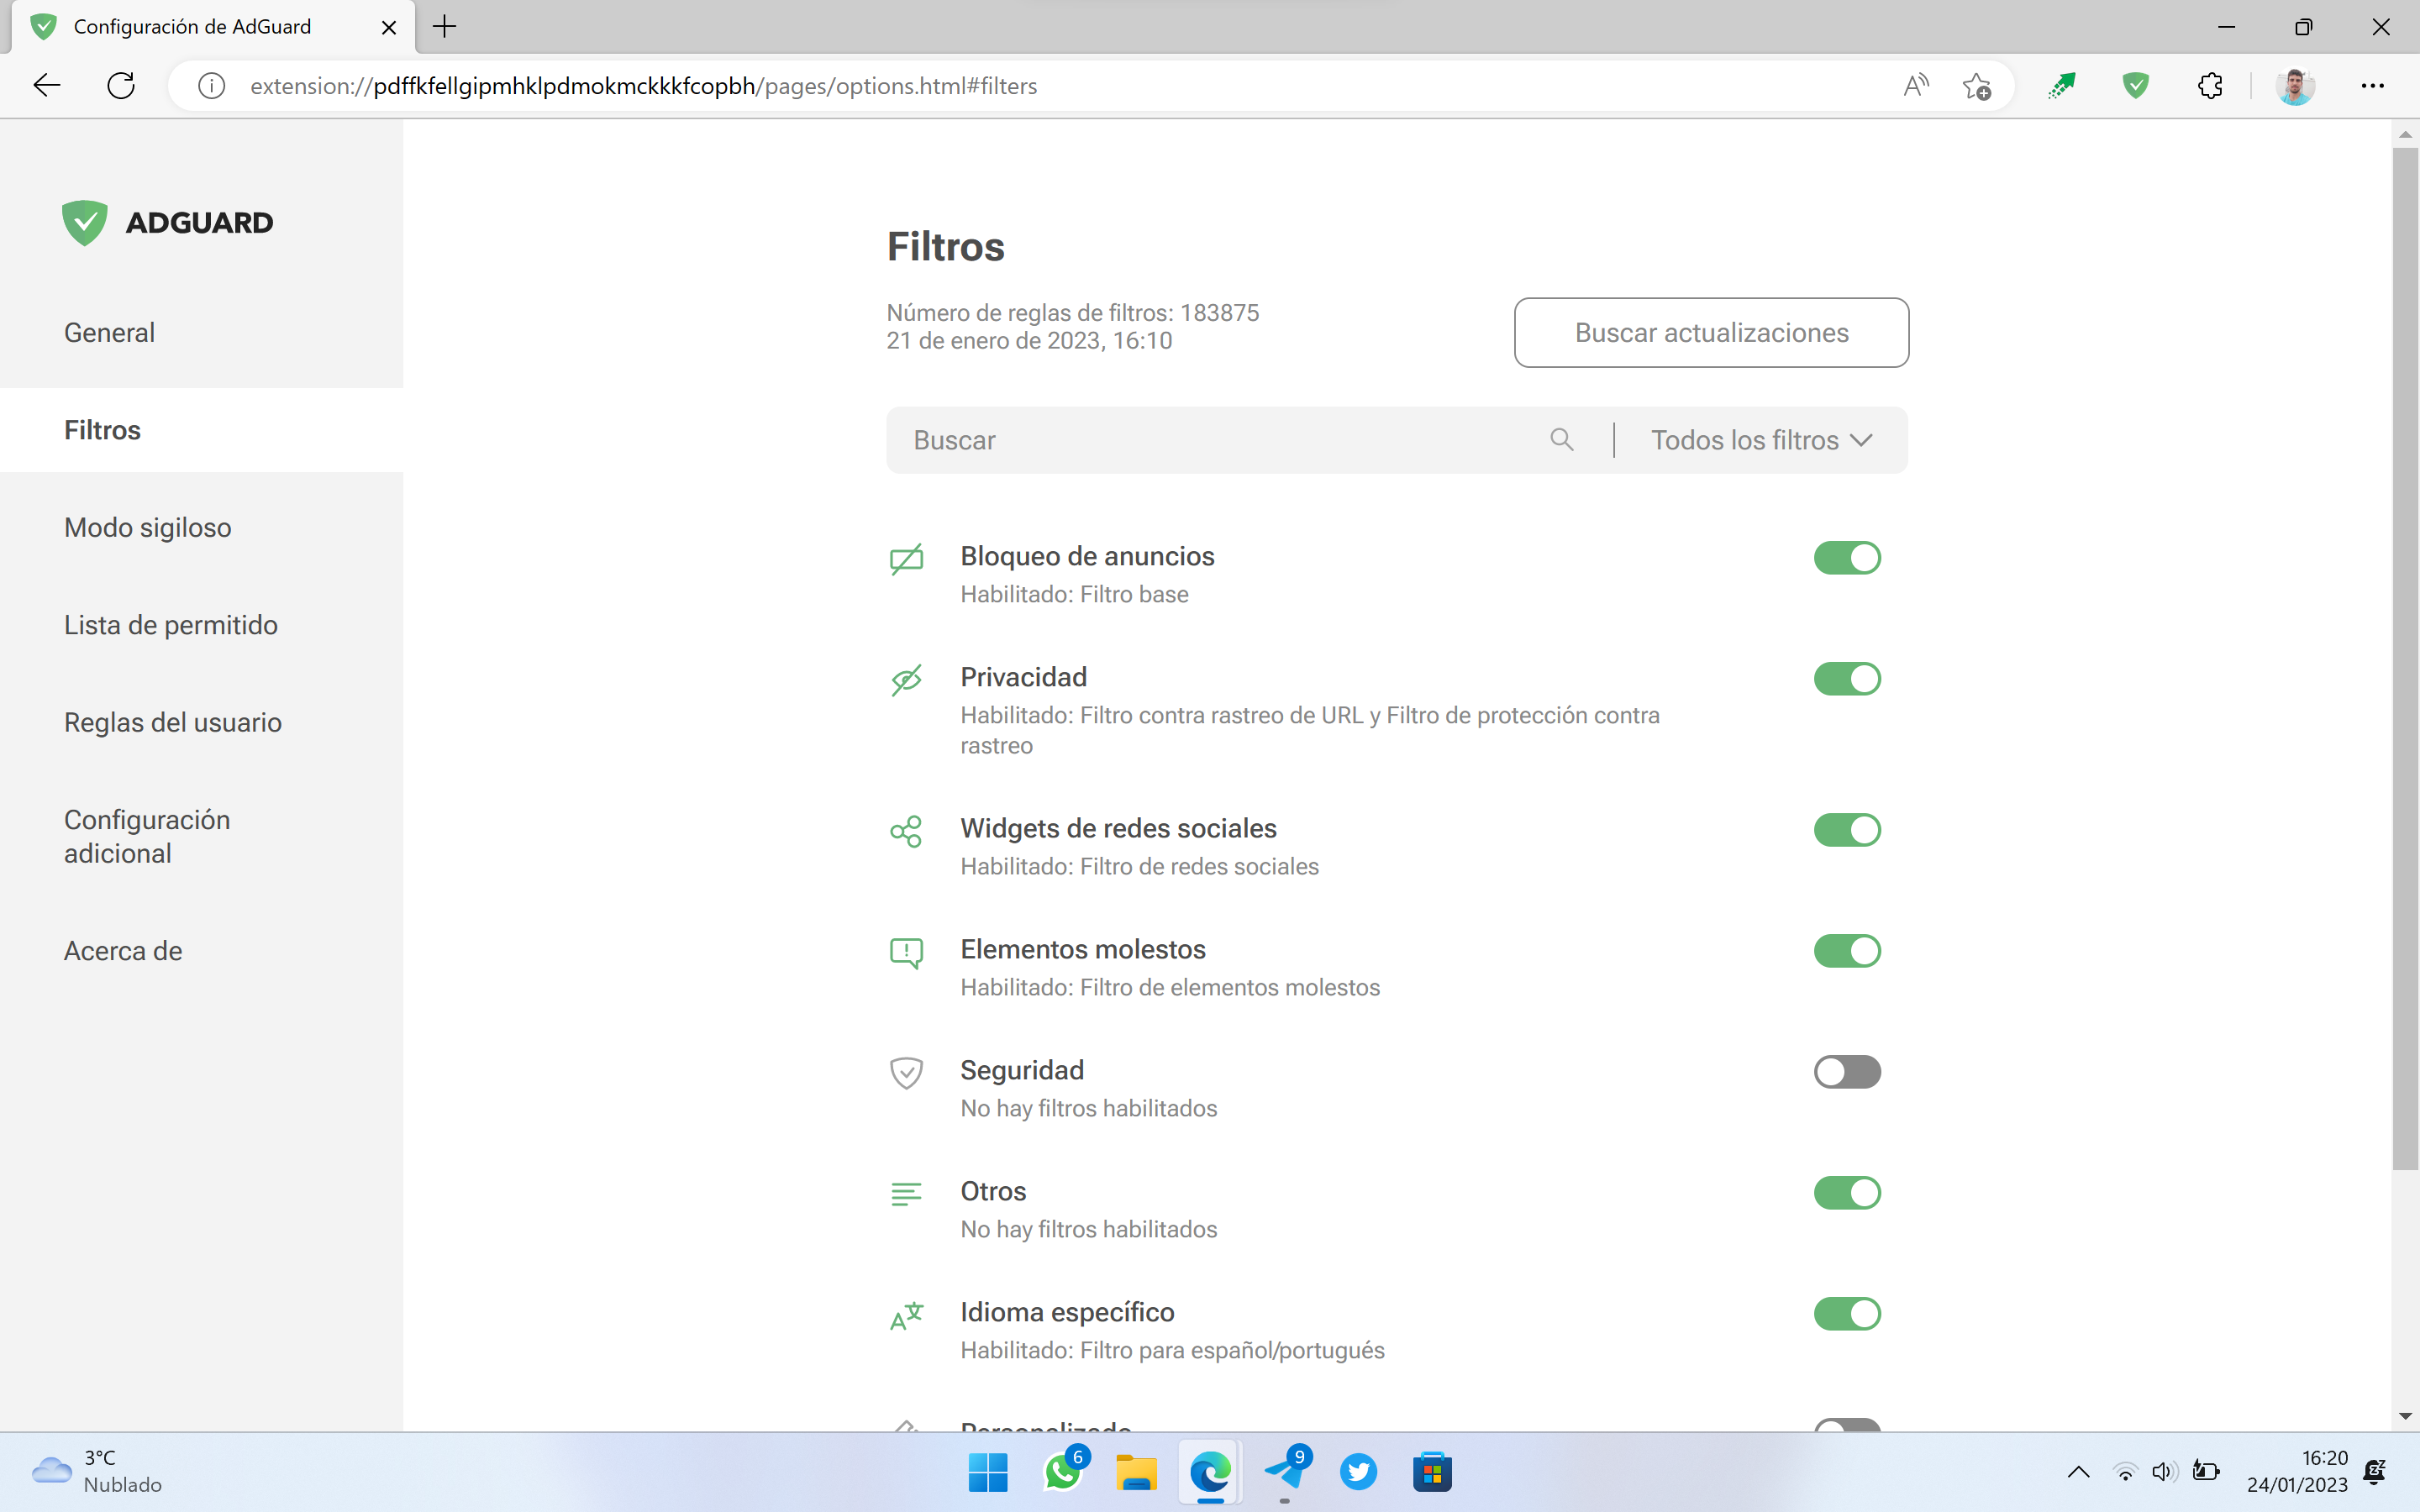Open Wi-Fi network settings in system tray
Viewport: 2420px width, 1512px height.
point(2125,1472)
